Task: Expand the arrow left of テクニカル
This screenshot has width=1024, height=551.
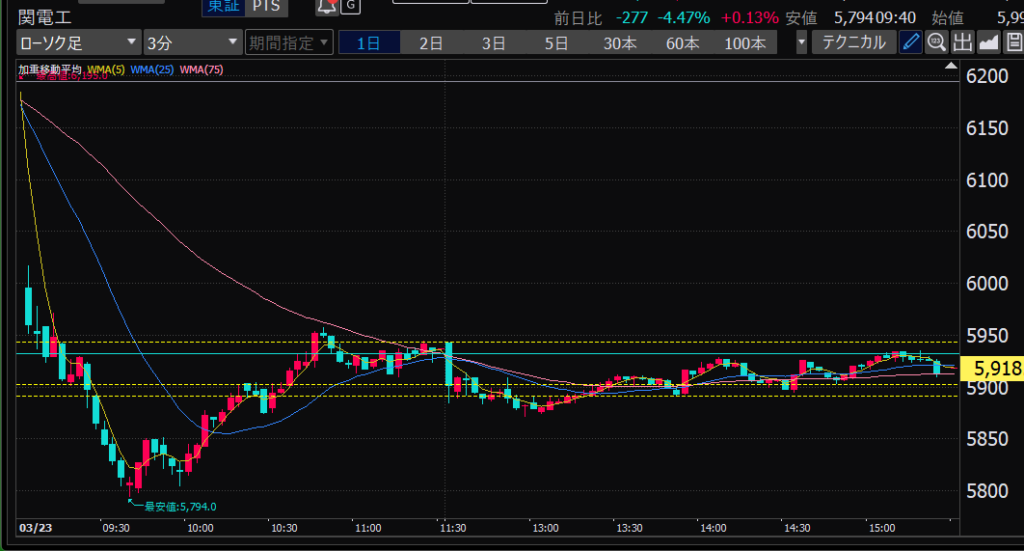Action: click(x=801, y=42)
